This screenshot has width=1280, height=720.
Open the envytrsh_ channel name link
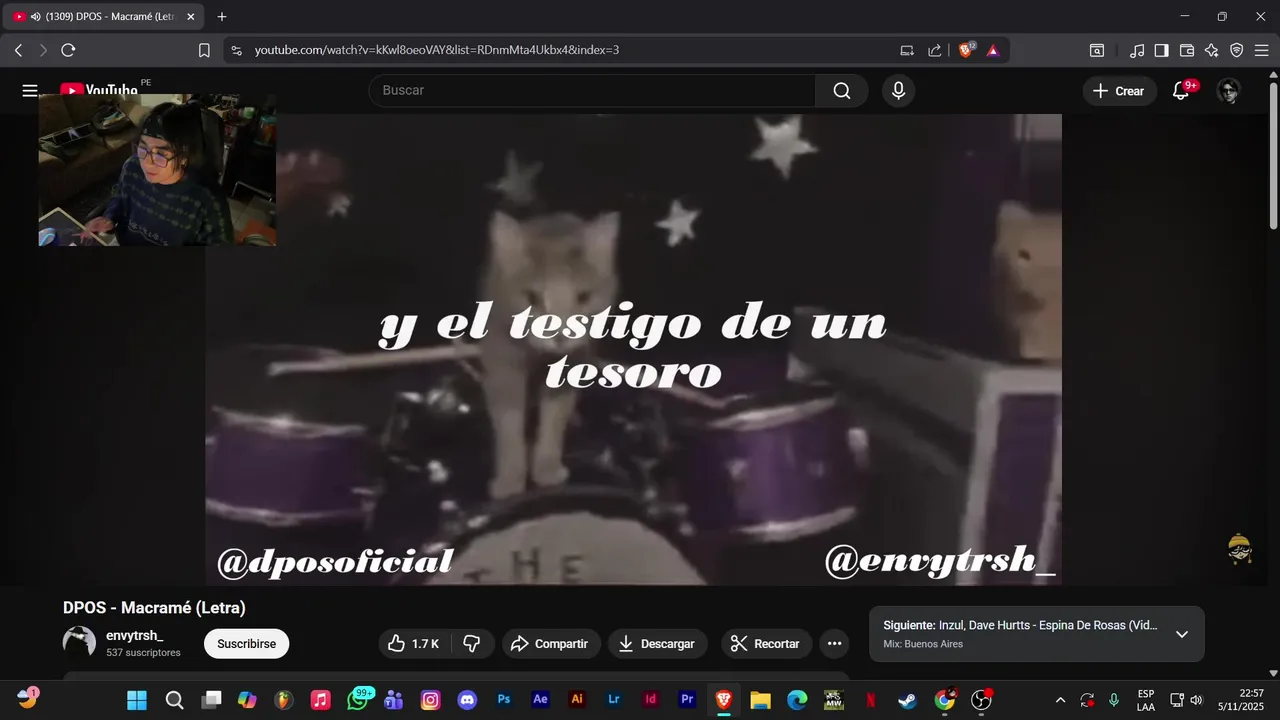tap(134, 635)
